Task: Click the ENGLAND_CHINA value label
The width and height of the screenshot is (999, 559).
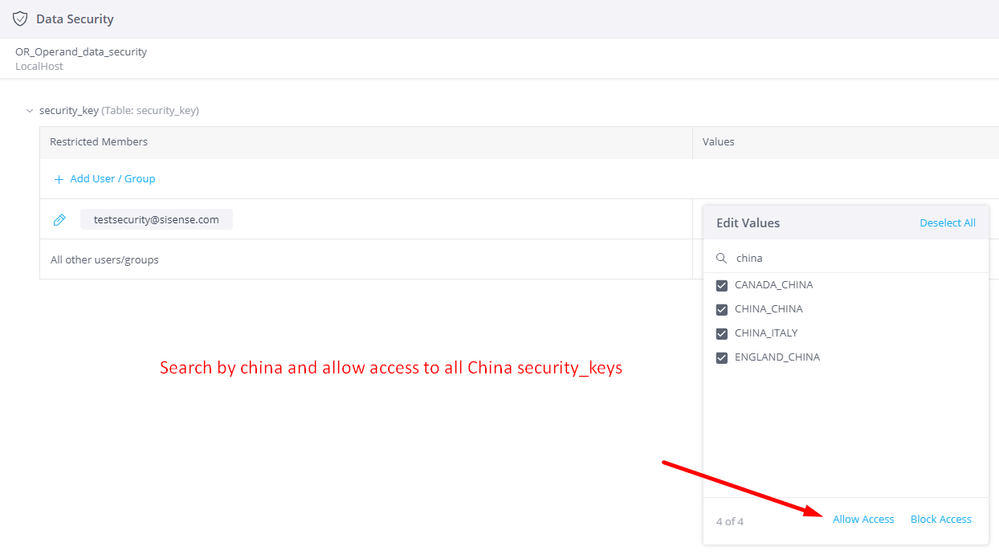Action: coord(777,357)
